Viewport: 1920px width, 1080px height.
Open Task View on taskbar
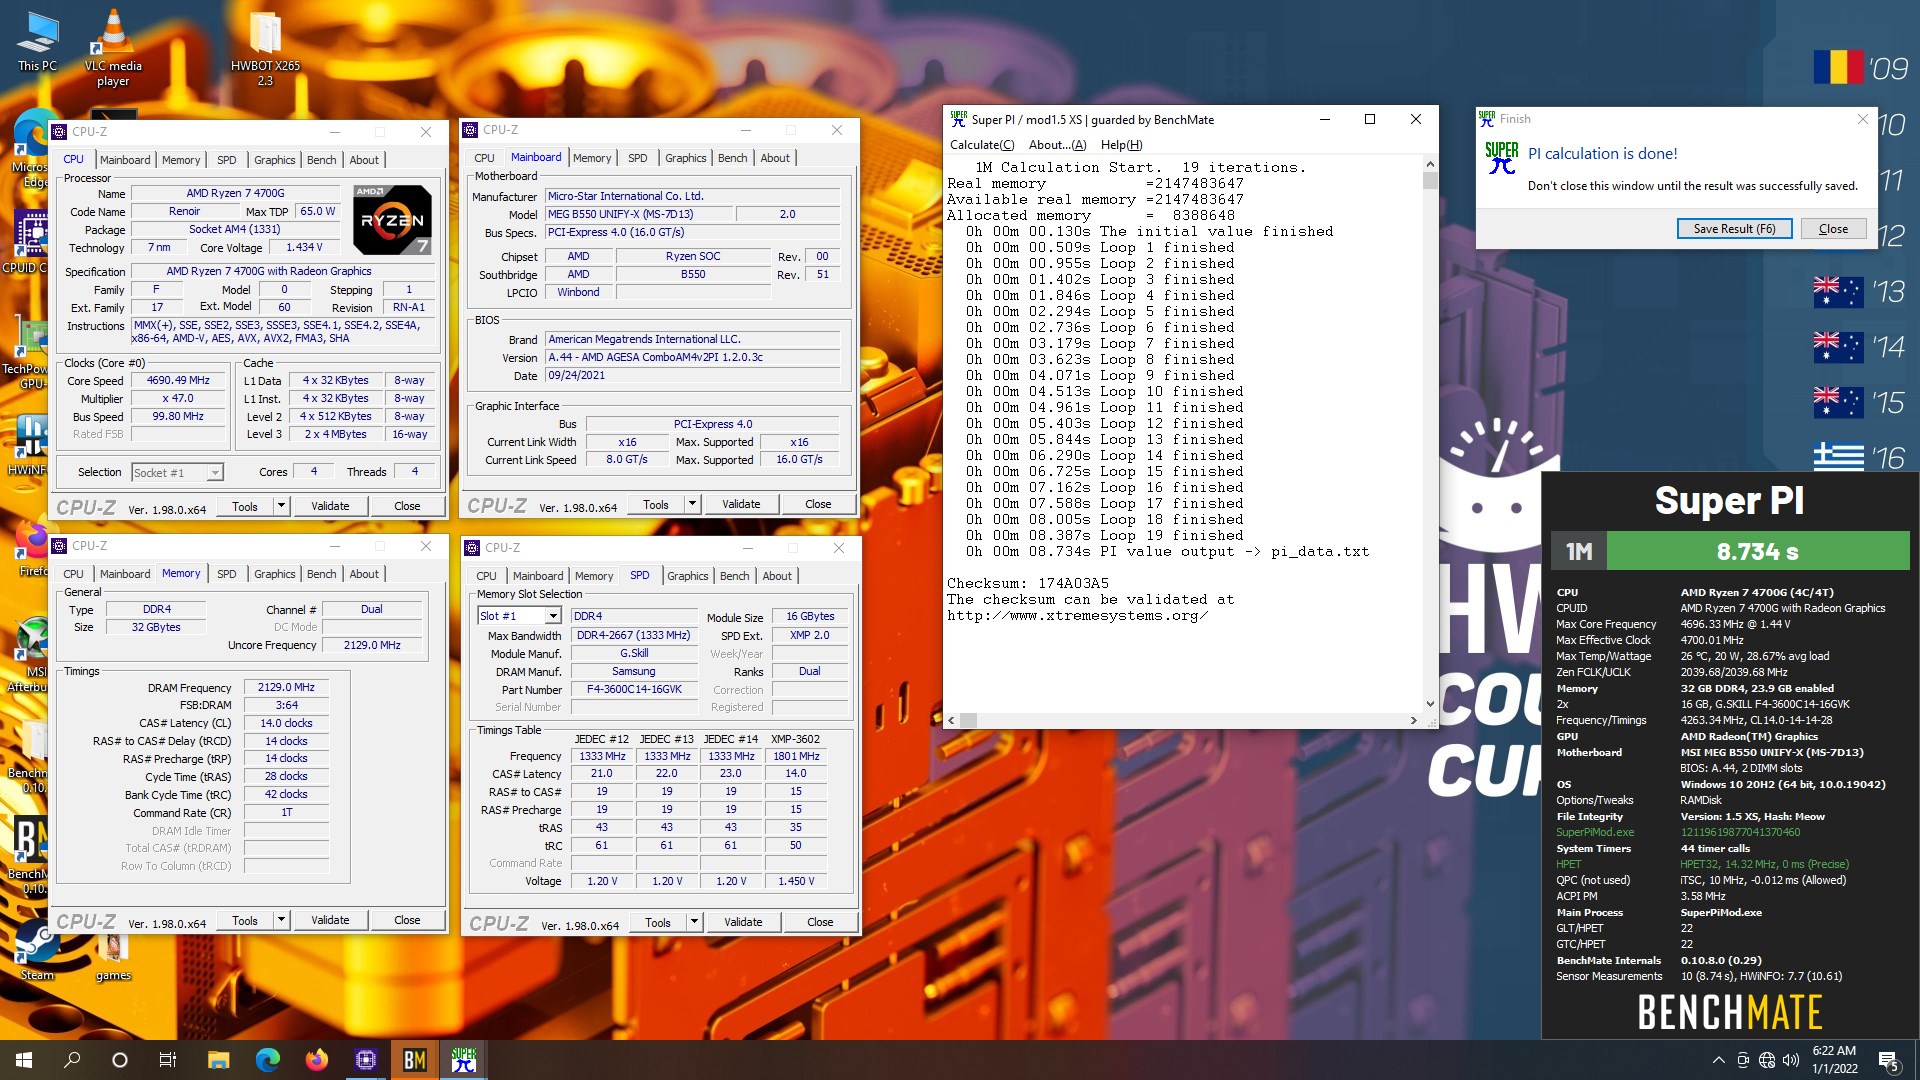(x=168, y=1060)
